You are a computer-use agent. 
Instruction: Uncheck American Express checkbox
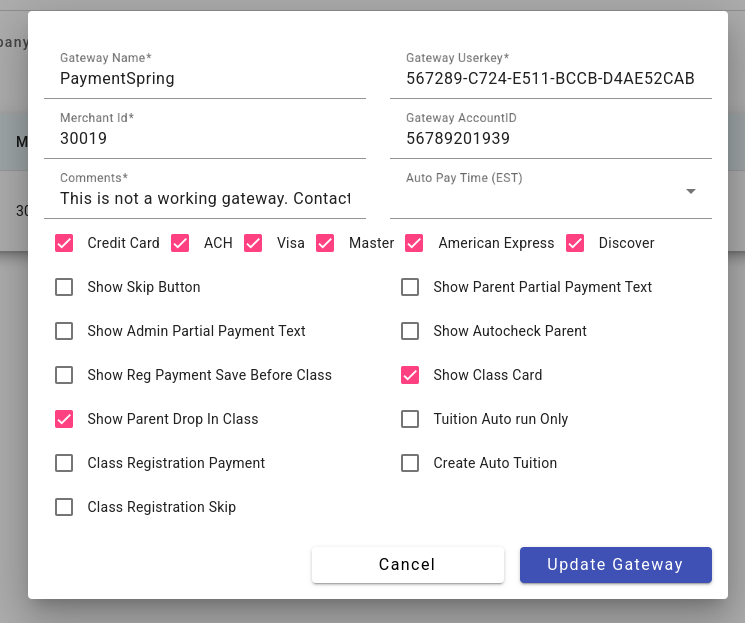click(x=414, y=243)
